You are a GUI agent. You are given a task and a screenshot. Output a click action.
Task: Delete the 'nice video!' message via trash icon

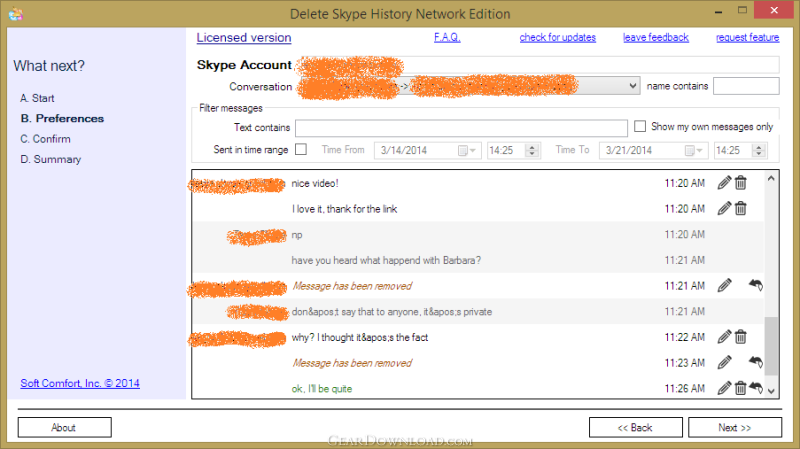741,183
